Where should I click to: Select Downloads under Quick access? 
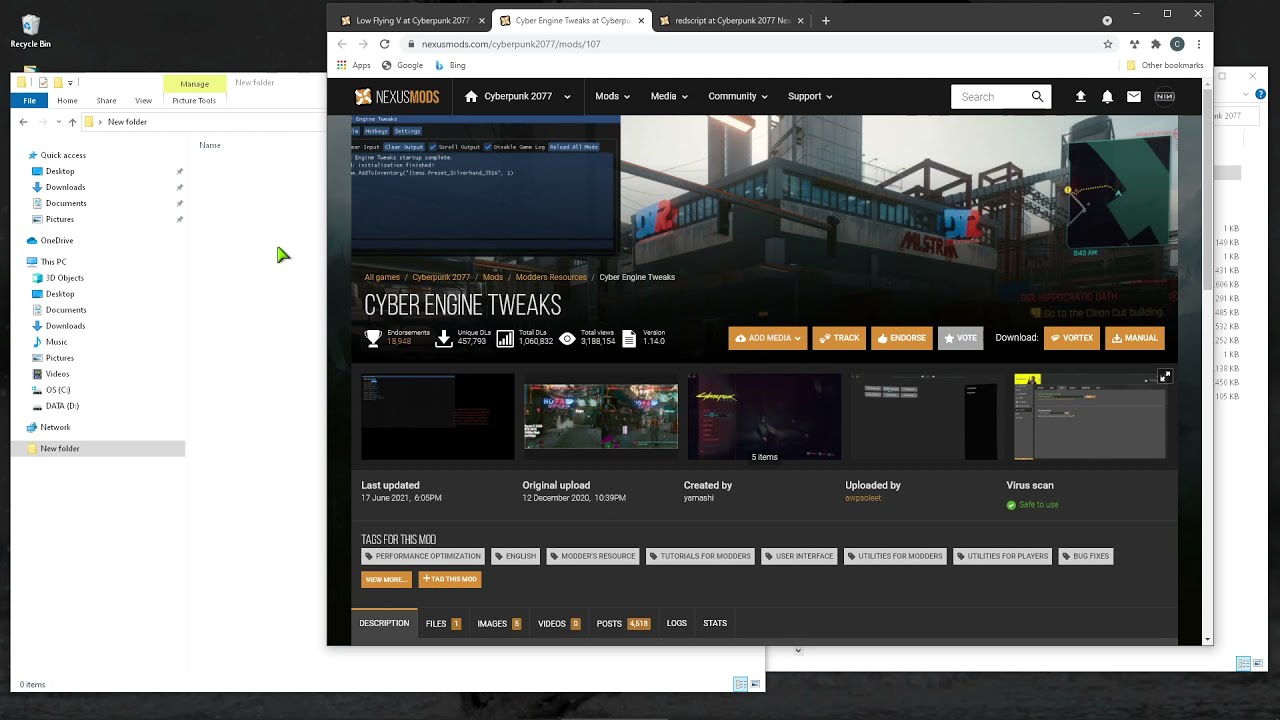click(x=65, y=187)
